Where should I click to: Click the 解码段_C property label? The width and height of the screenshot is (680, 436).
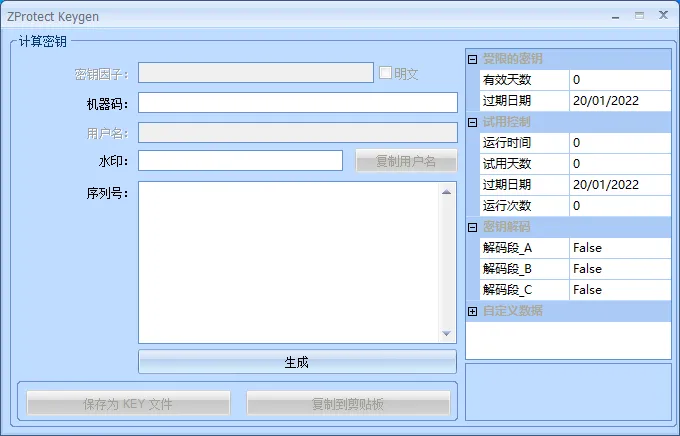524,290
